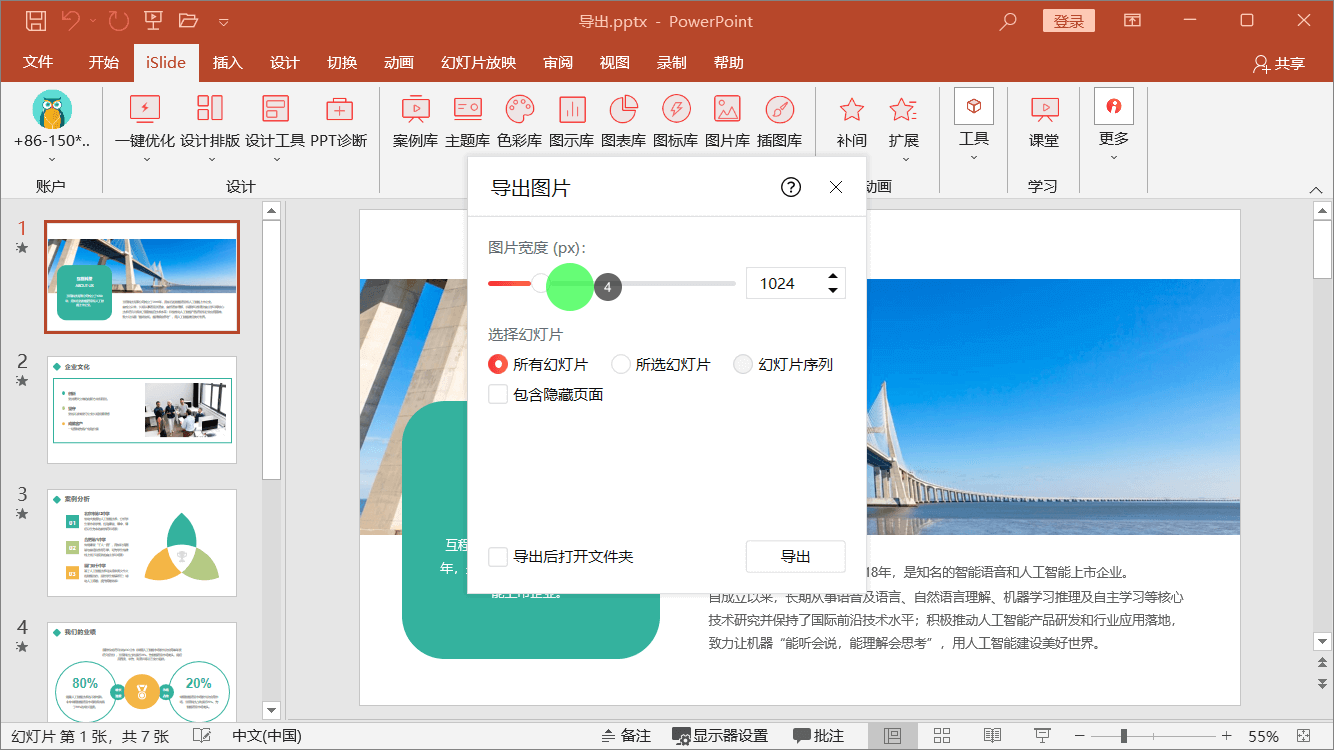
Task: Open the account +86-150 dropdown
Action: pos(51,157)
